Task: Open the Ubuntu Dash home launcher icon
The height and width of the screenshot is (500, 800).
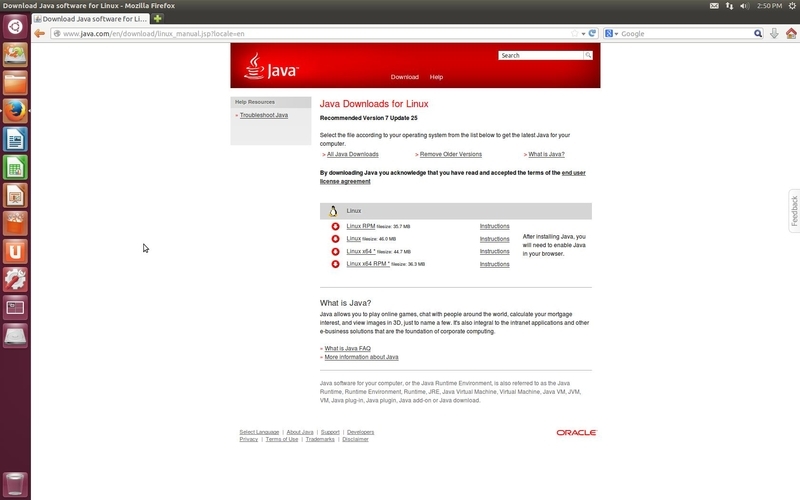Action: pyautogui.click(x=15, y=27)
